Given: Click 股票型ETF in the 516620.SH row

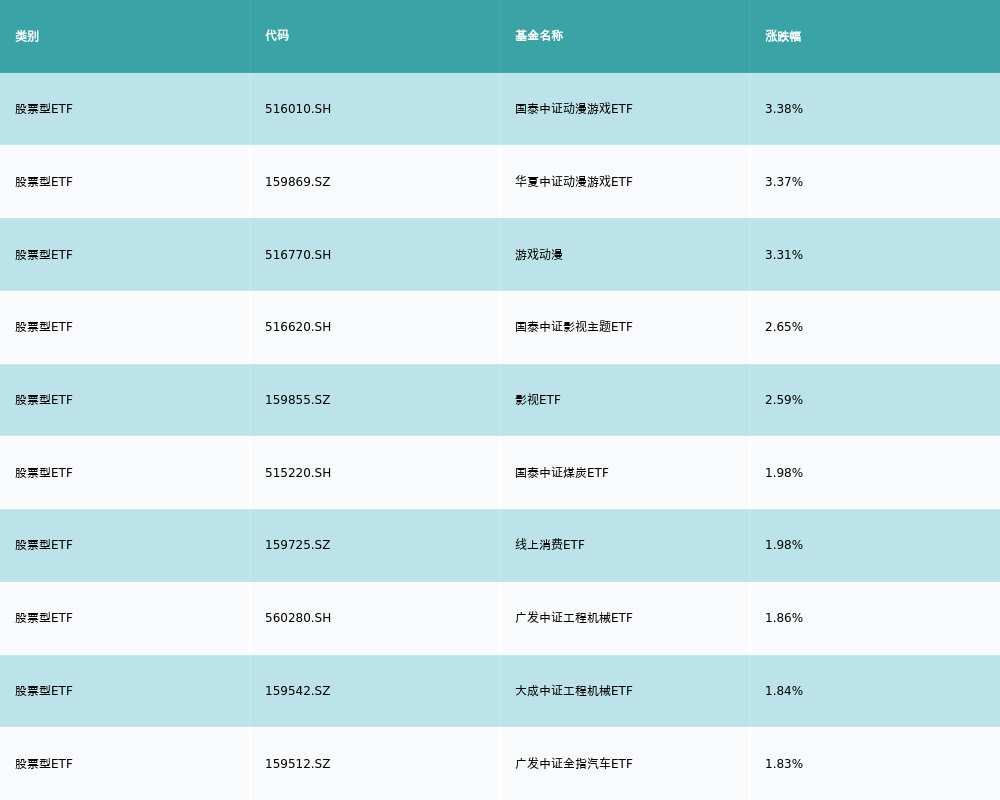Looking at the screenshot, I should point(44,327).
